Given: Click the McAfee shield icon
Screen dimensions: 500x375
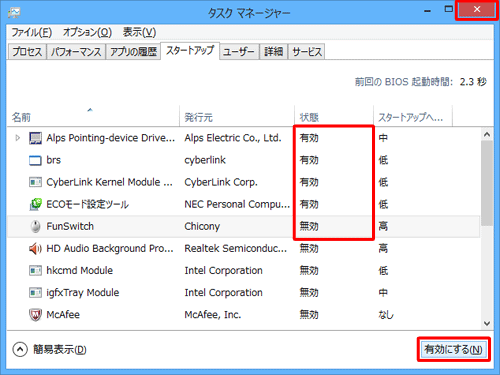Looking at the screenshot, I should [x=35, y=315].
